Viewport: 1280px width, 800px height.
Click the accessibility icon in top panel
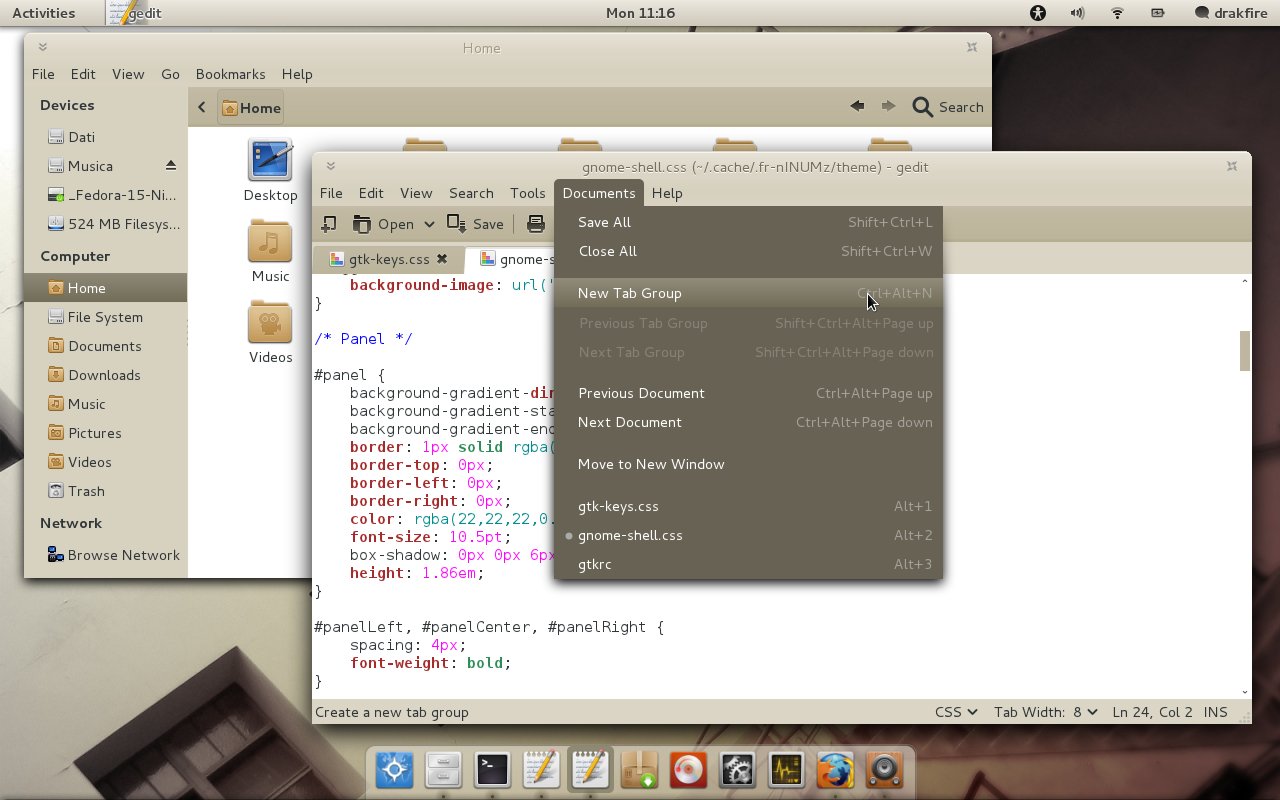point(1038,13)
